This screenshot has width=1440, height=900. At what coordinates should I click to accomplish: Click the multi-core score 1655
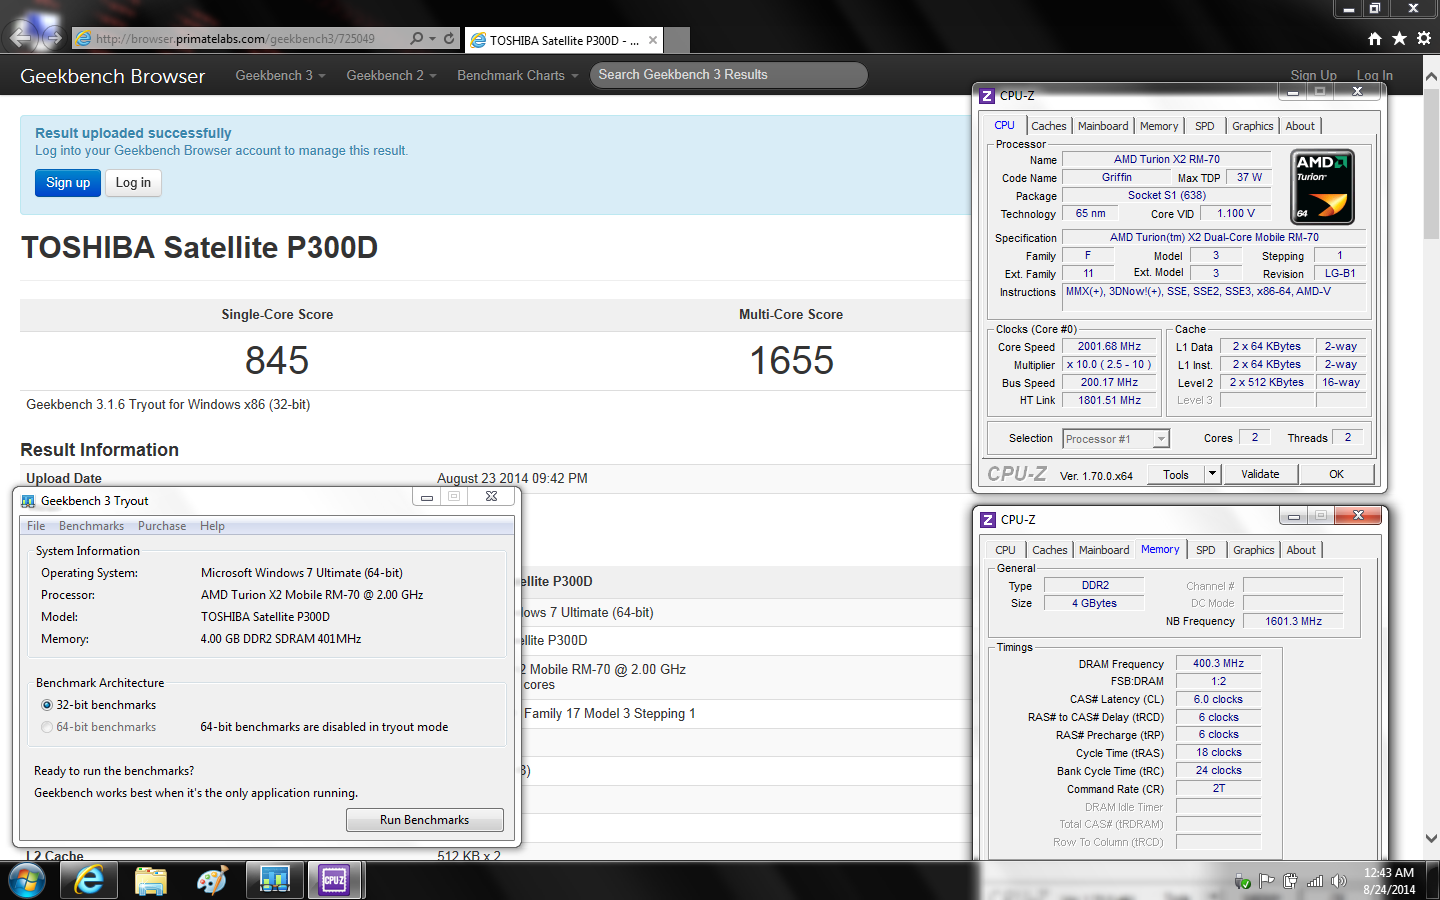(791, 361)
